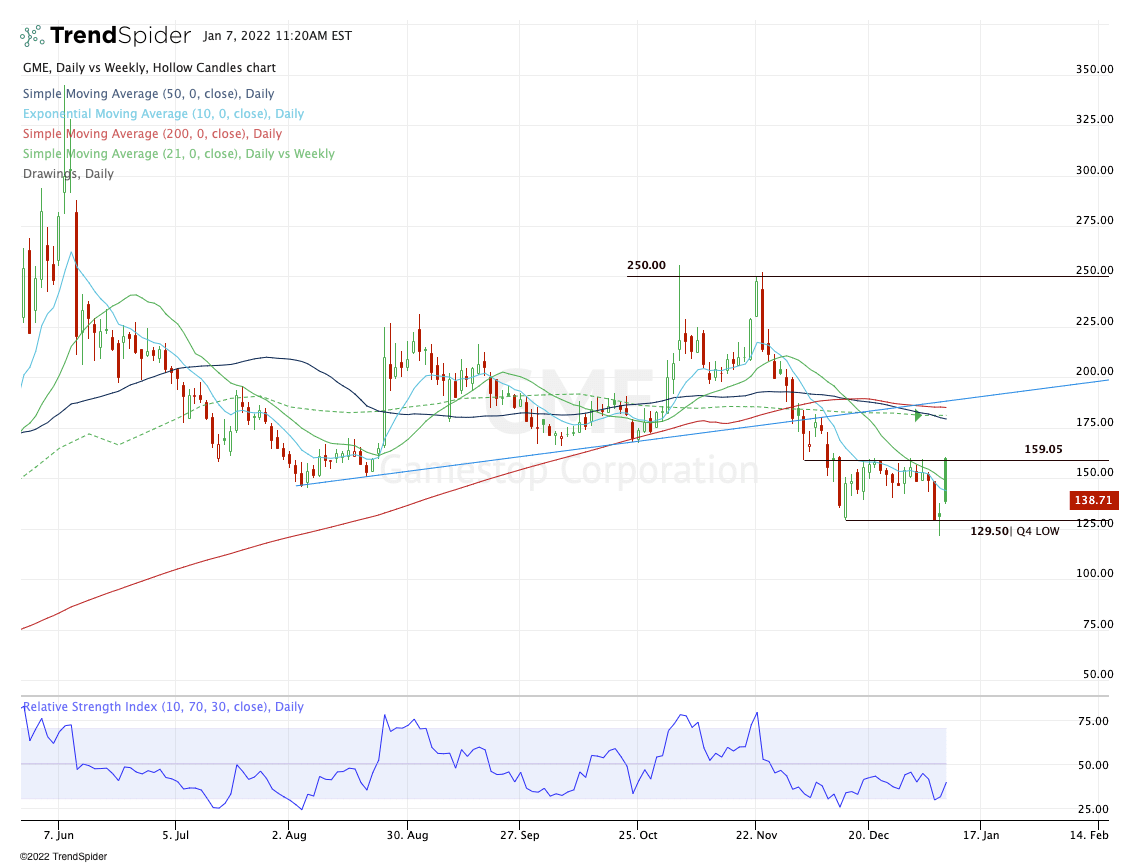Click the green arrow marker on weekly SMA line
This screenshot has height=866, width=1139.
click(918, 416)
